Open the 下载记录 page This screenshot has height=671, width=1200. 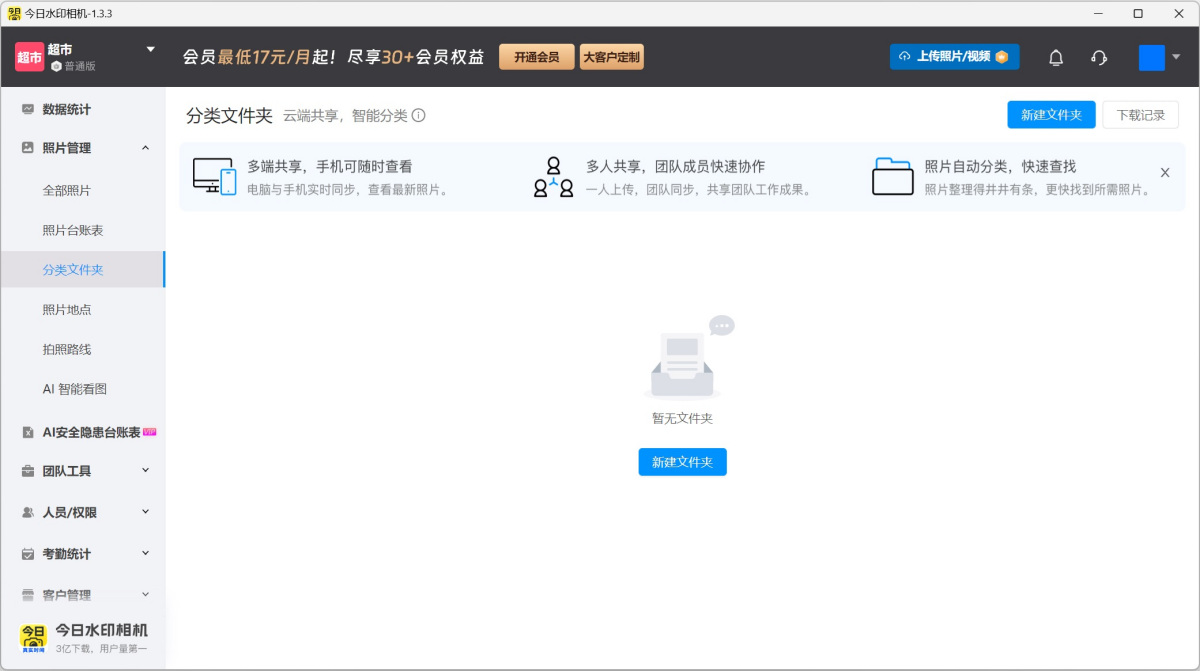1140,115
